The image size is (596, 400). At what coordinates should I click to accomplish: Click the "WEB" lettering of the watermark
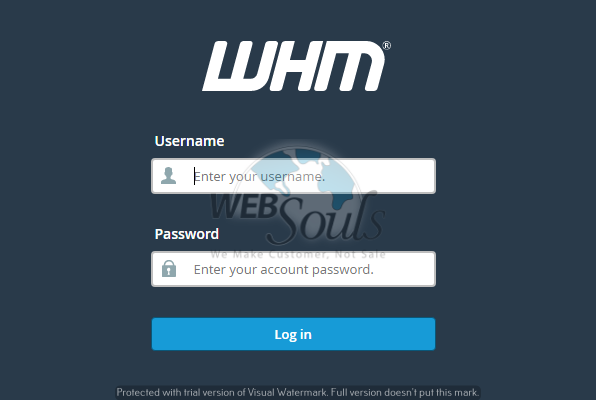click(x=243, y=207)
